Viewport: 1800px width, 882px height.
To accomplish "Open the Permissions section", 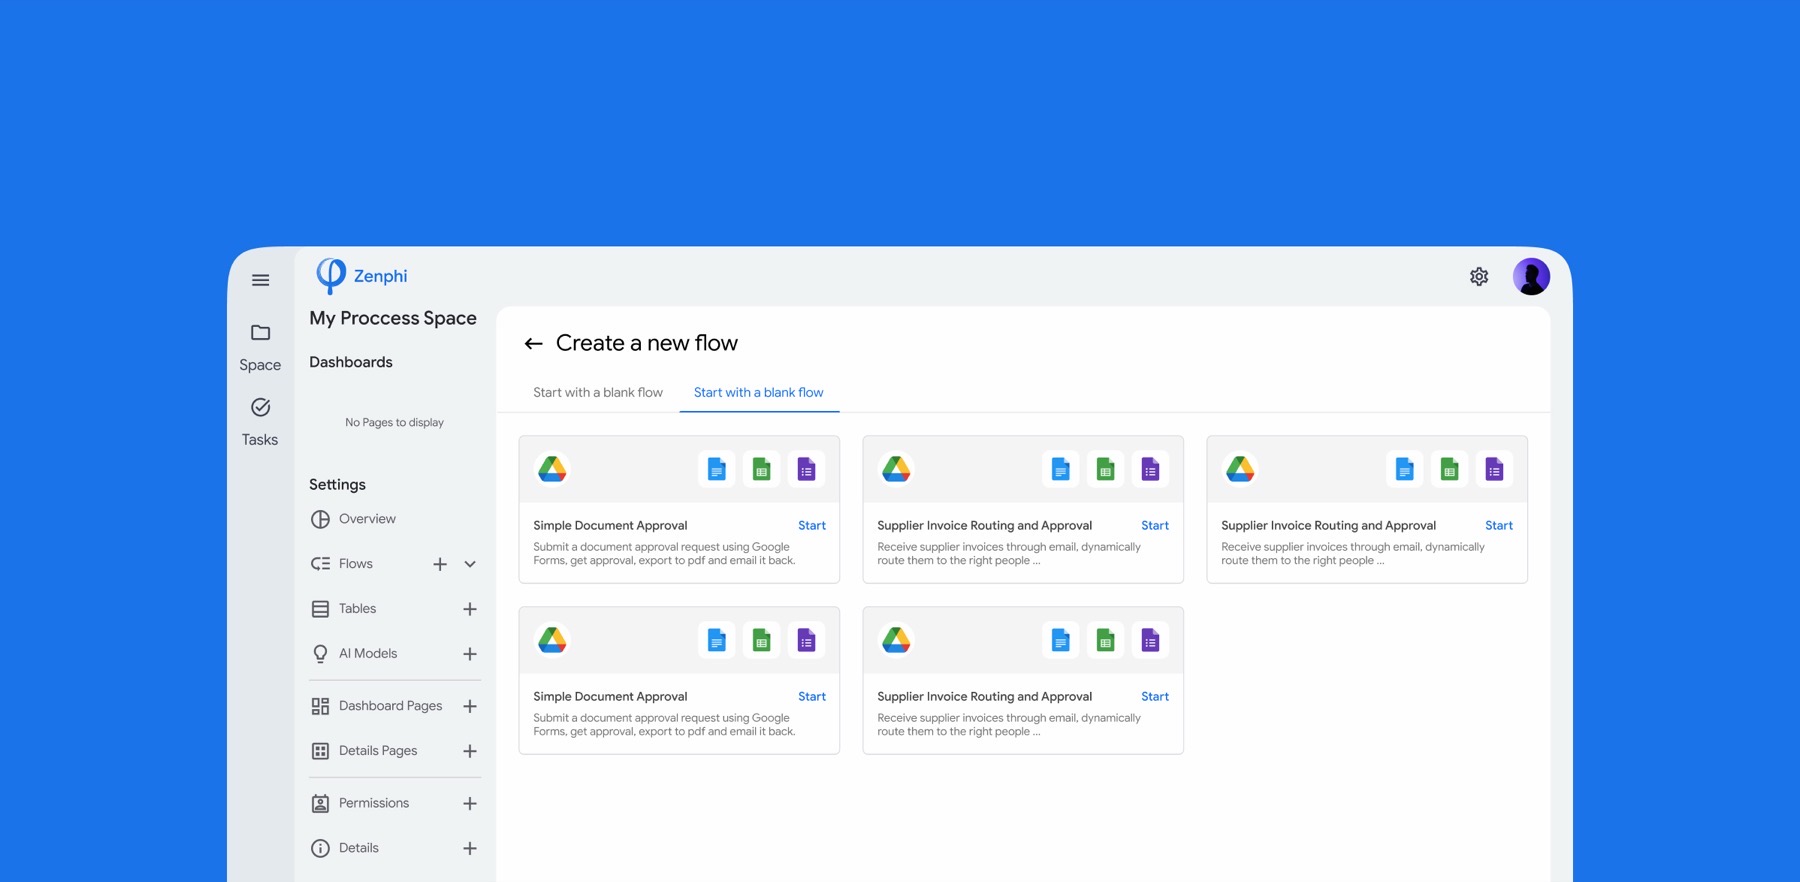I will pos(360,803).
